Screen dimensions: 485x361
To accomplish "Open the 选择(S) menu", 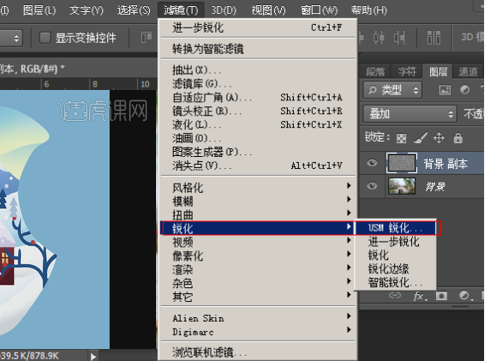I will click(134, 10).
